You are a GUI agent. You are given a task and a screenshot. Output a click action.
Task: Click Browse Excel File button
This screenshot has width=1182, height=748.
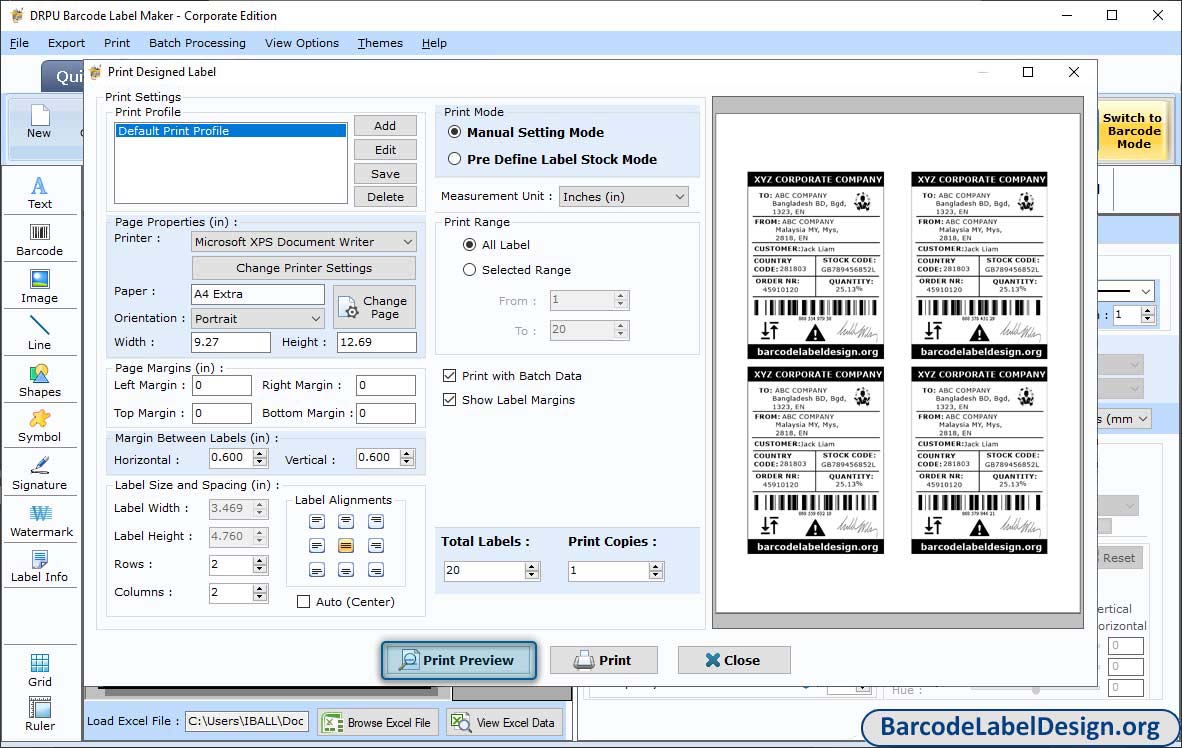[x=377, y=722]
